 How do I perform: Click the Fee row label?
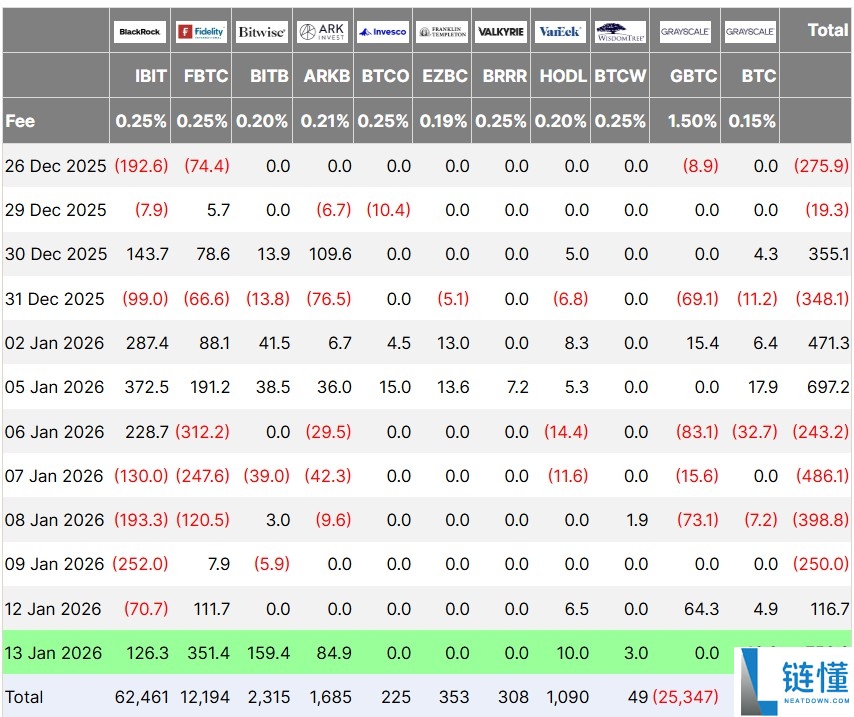coord(20,120)
